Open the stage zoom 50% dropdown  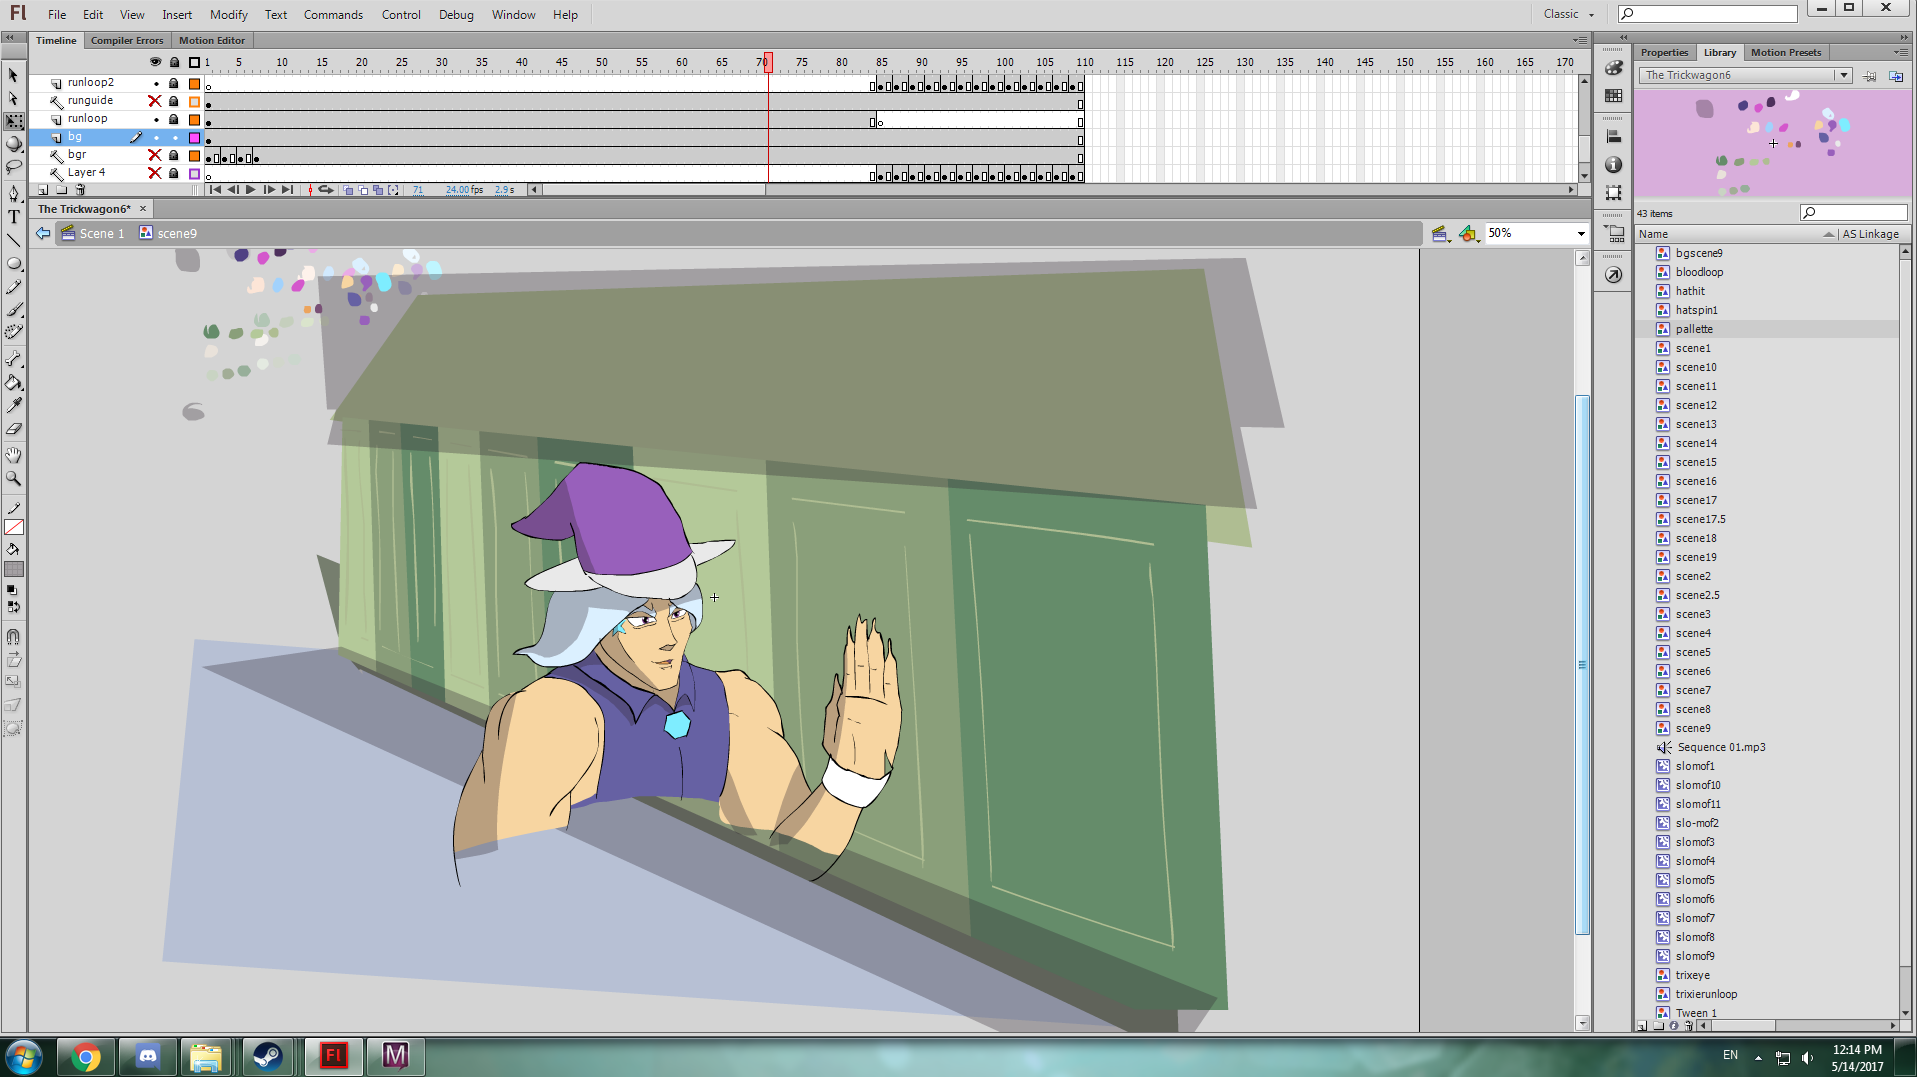(x=1580, y=234)
